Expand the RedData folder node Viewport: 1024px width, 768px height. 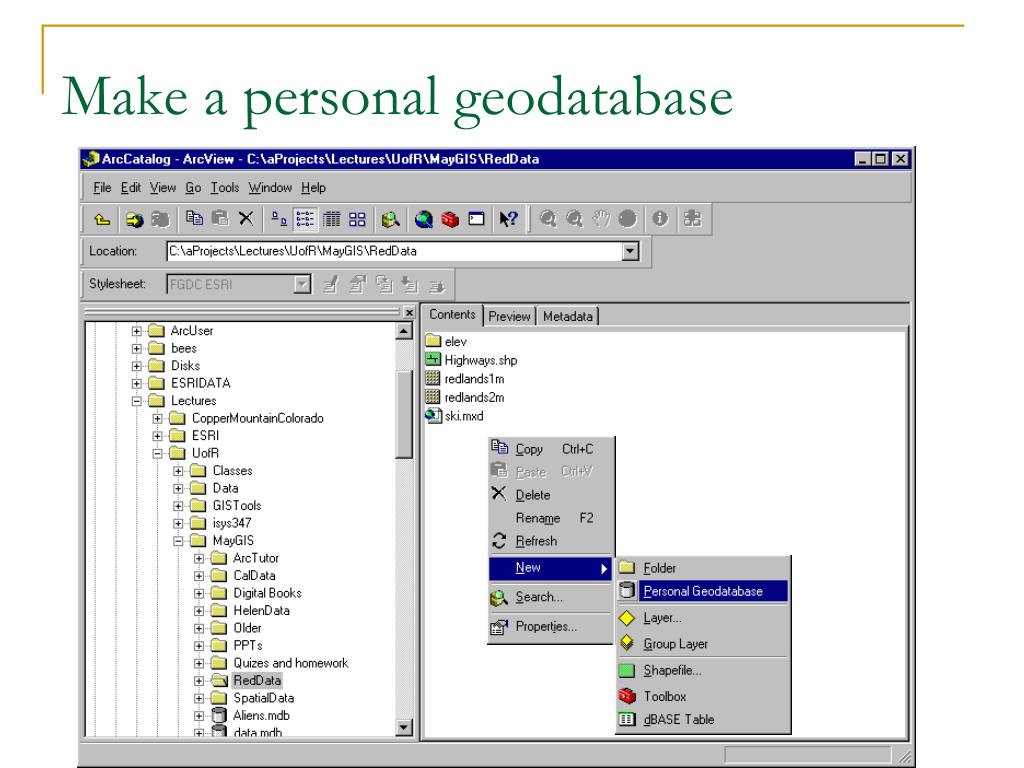199,680
